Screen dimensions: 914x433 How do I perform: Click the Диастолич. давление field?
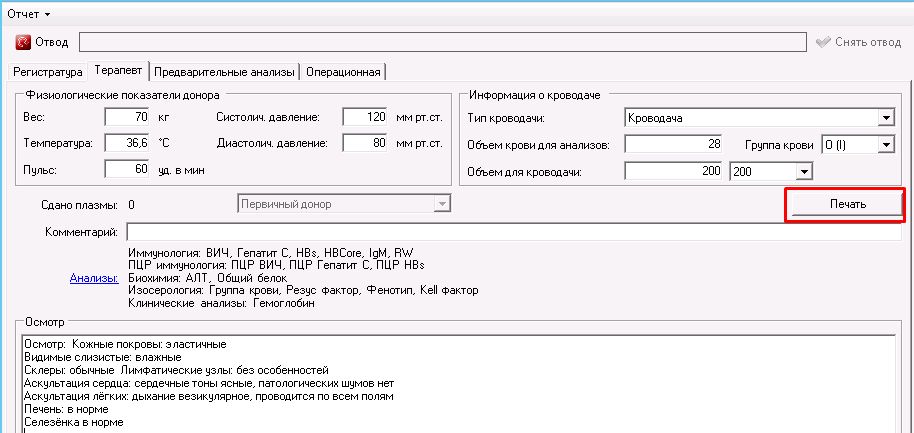click(x=365, y=143)
